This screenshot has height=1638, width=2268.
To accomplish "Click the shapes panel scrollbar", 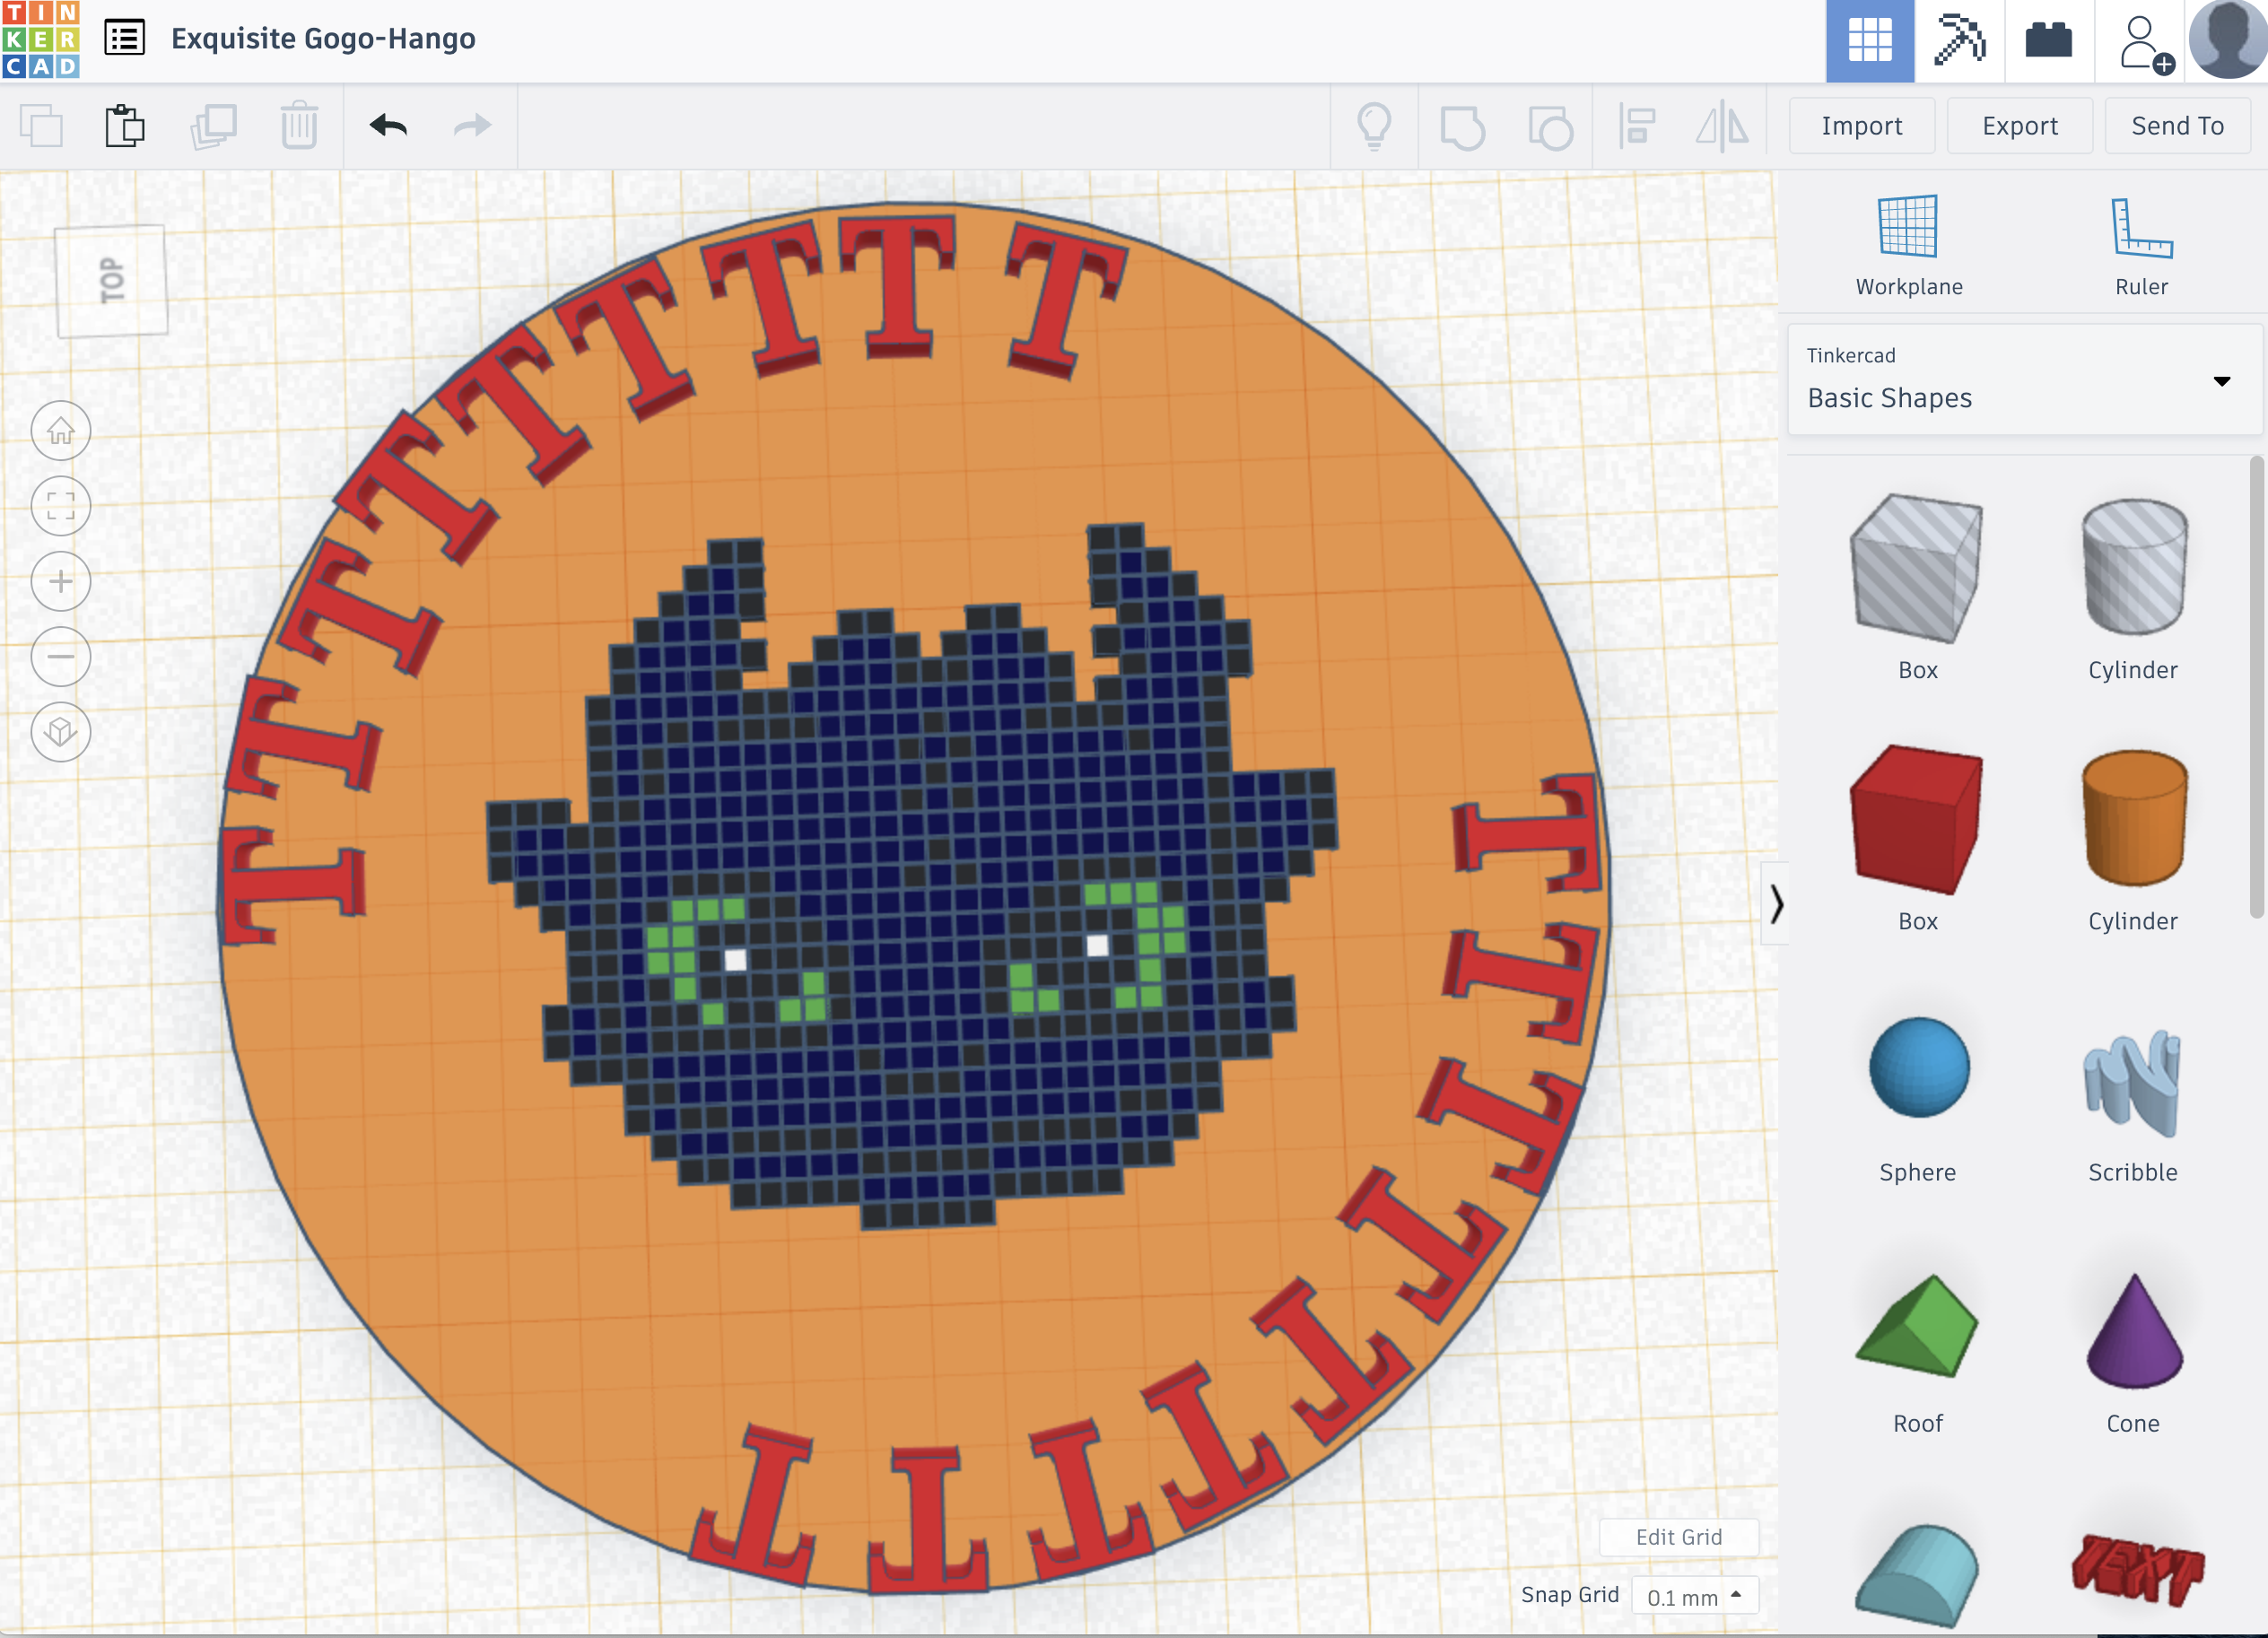I will click(2256, 688).
